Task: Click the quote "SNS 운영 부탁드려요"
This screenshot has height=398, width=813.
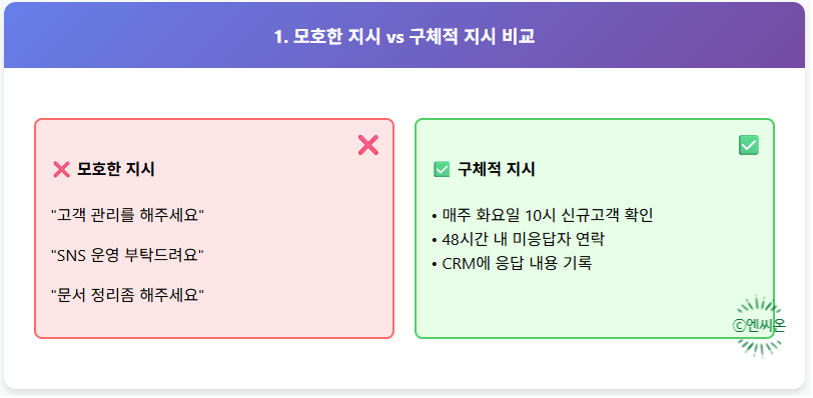Action: [127, 255]
